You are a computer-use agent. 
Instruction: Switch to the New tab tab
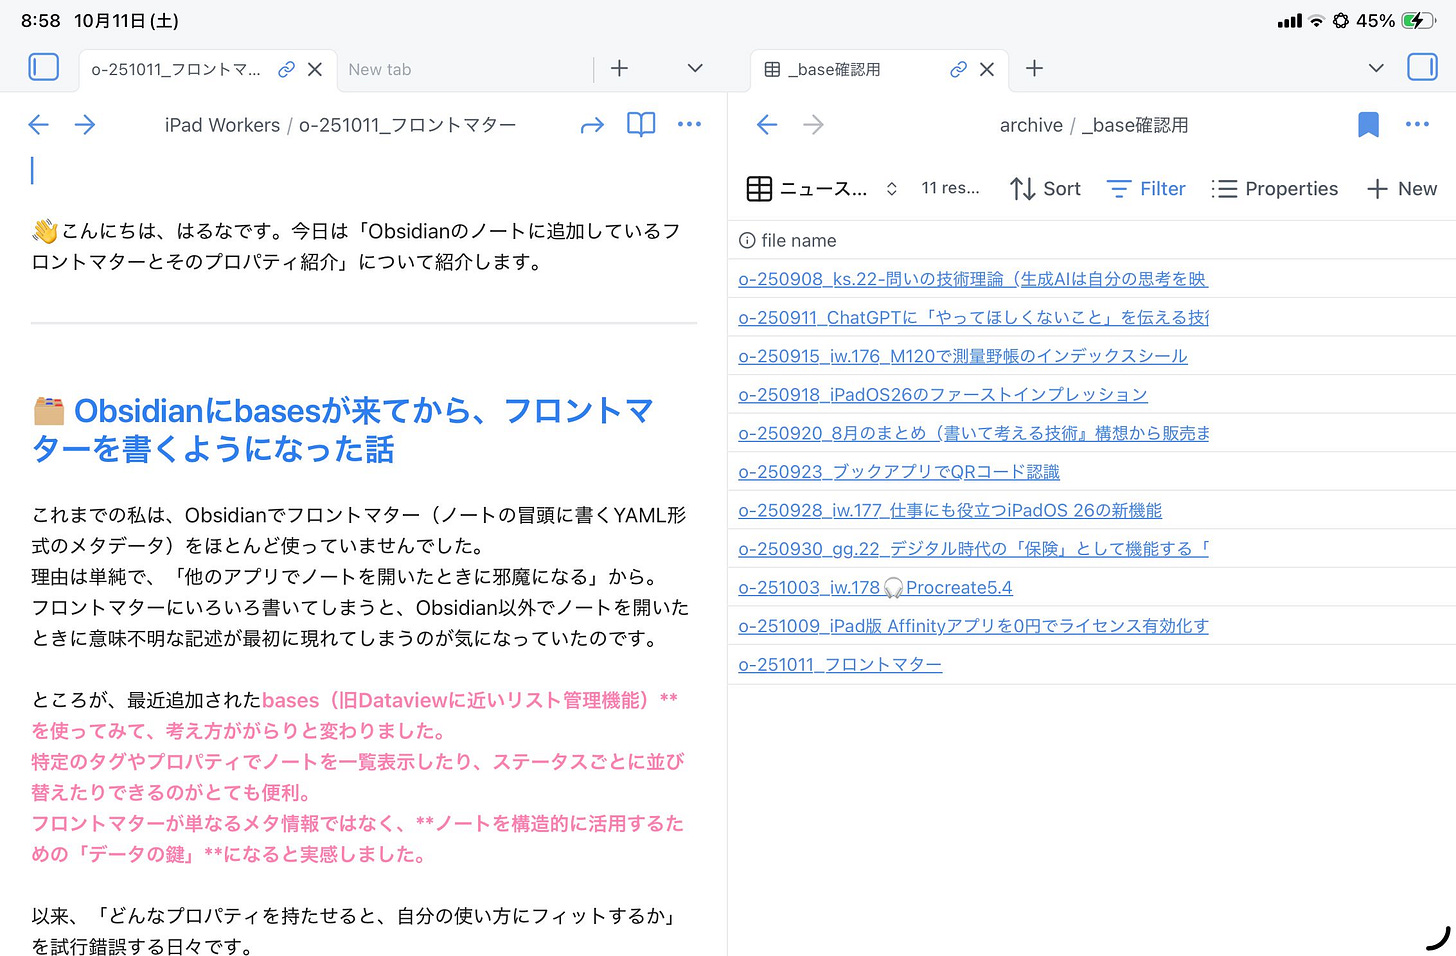click(x=380, y=69)
